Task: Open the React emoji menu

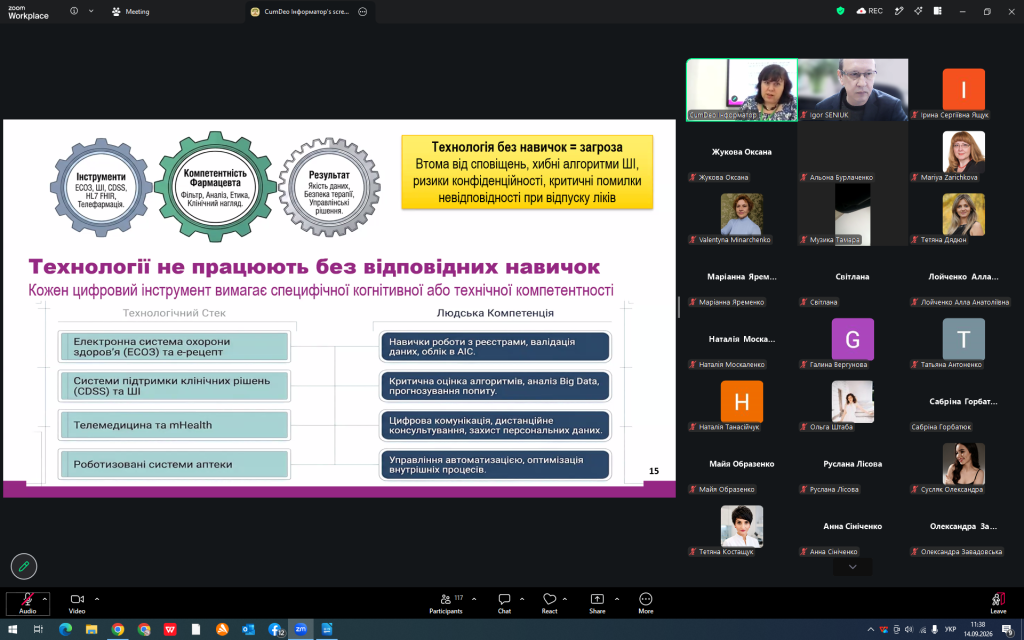Action: (x=549, y=603)
